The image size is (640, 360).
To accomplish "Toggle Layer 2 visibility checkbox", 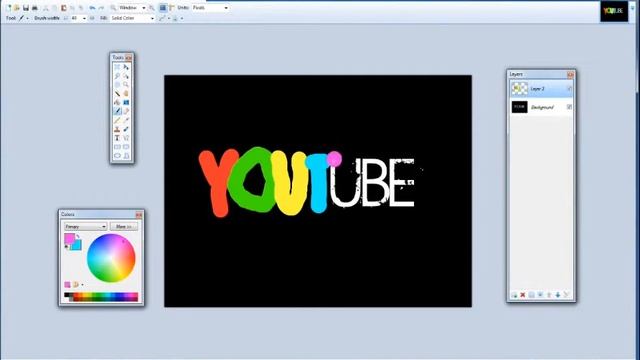I will coord(569,89).
